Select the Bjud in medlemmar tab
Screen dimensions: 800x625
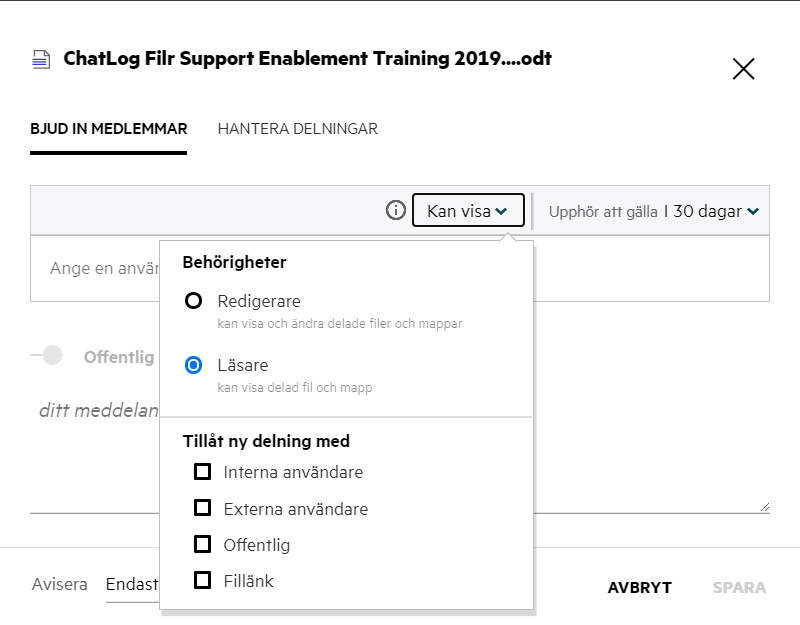[108, 129]
